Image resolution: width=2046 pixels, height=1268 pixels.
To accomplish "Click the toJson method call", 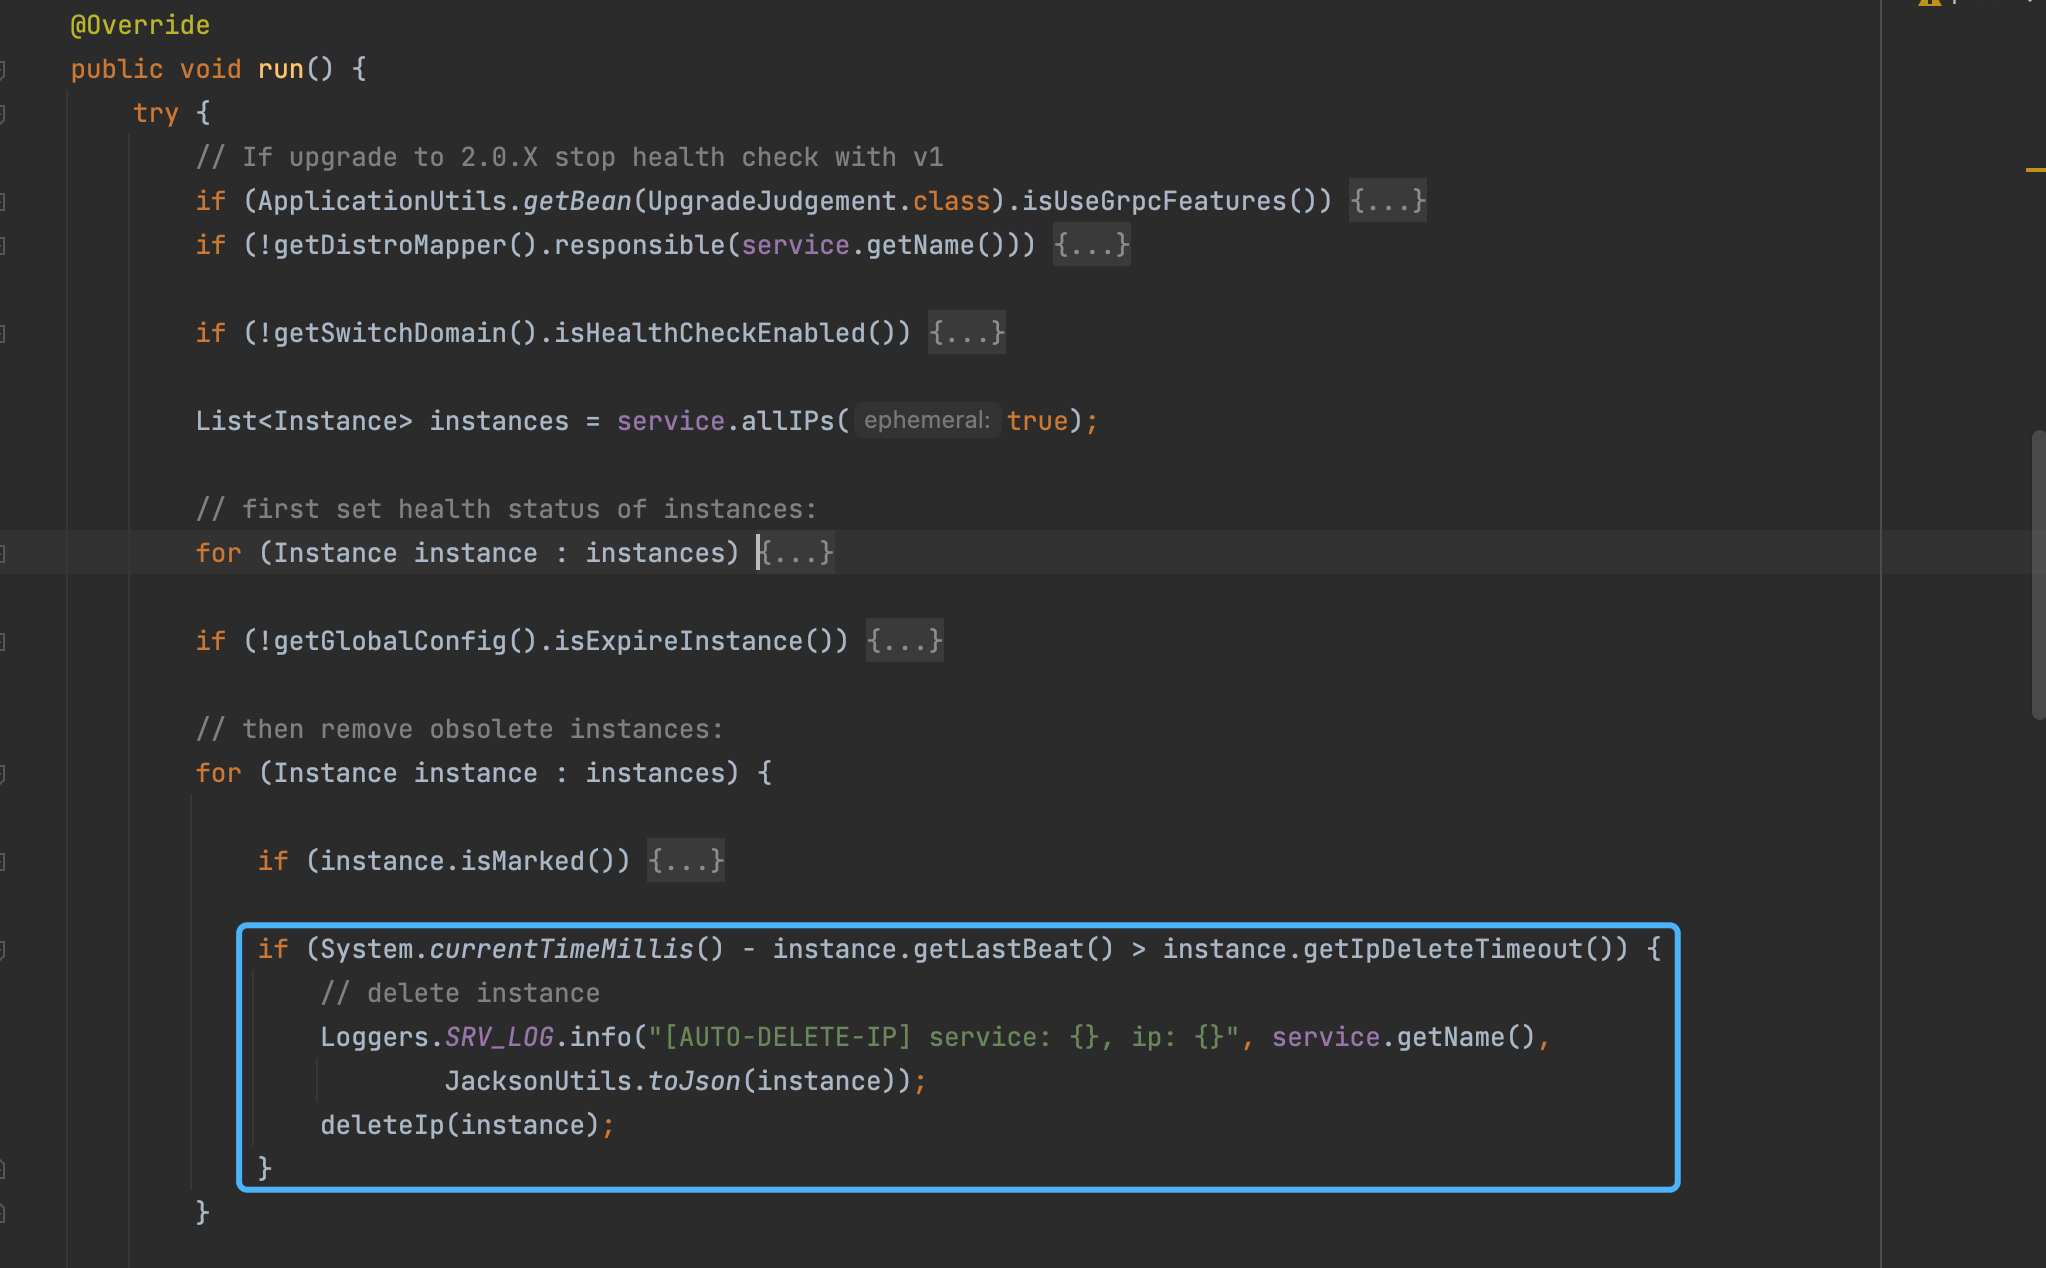I will (694, 1081).
